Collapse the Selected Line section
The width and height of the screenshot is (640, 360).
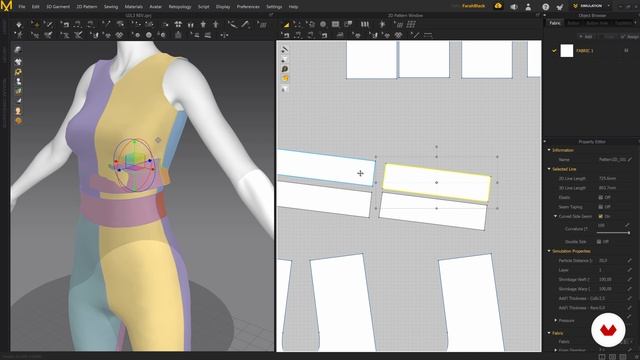tap(549, 169)
